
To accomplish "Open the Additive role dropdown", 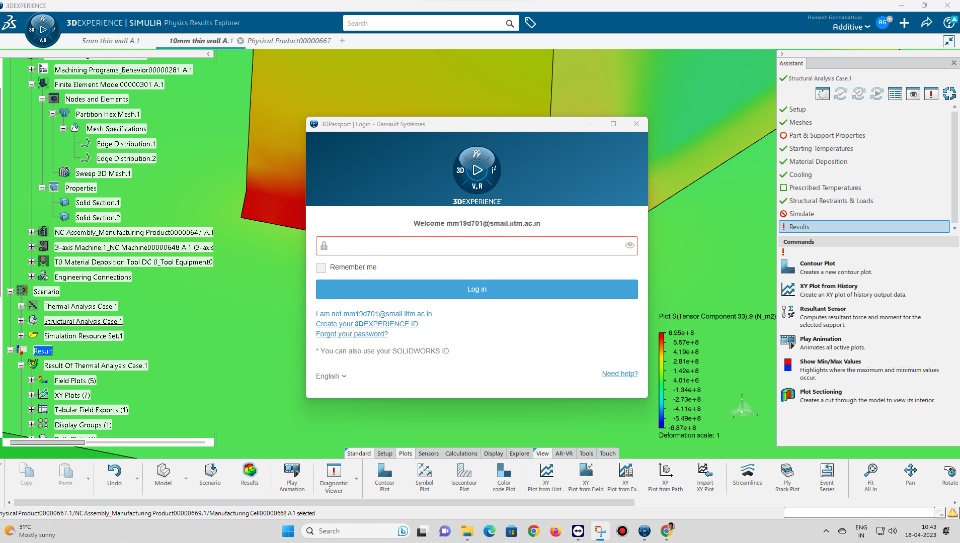I will tap(851, 27).
